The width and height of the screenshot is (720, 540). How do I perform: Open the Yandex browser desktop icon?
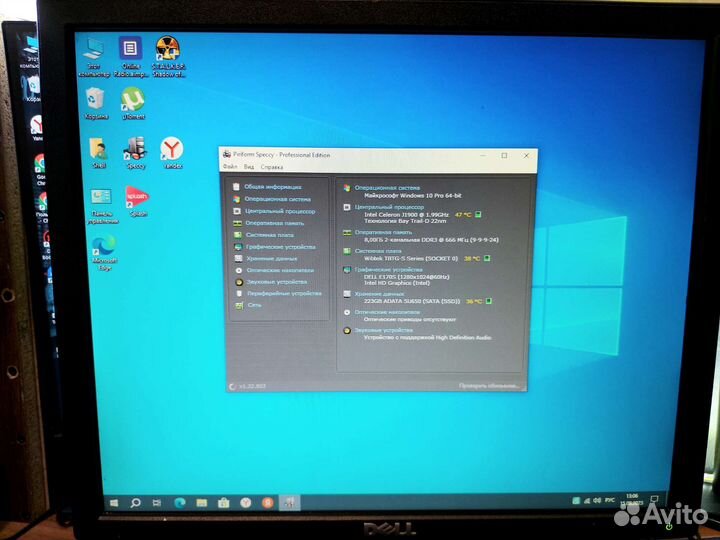click(172, 151)
